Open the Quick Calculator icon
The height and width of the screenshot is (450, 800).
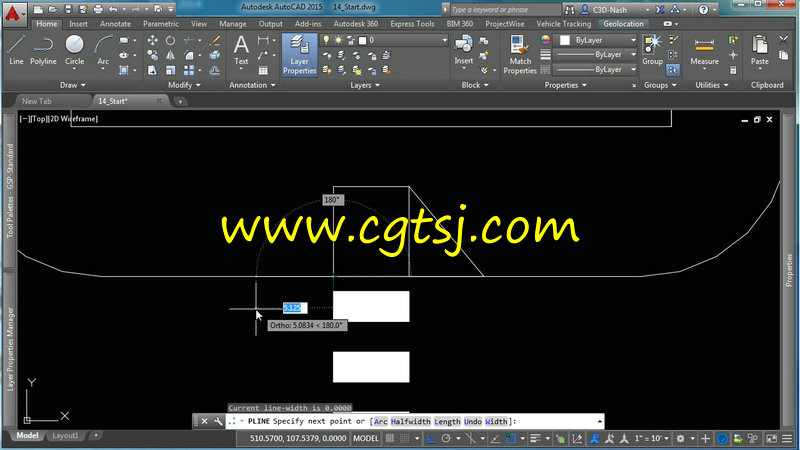733,70
